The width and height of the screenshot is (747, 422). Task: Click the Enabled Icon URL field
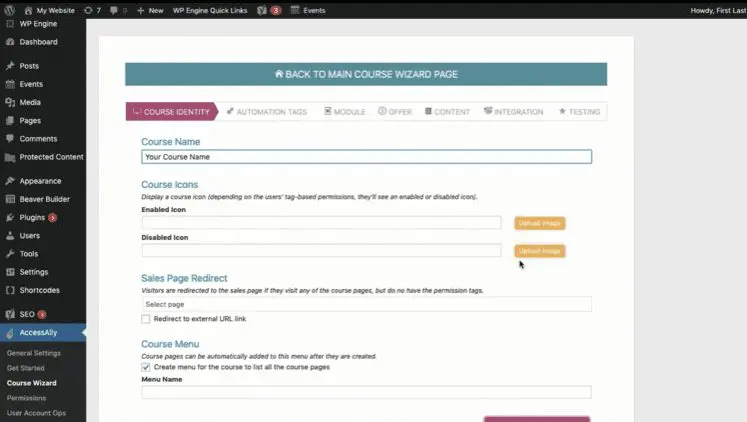coord(321,222)
